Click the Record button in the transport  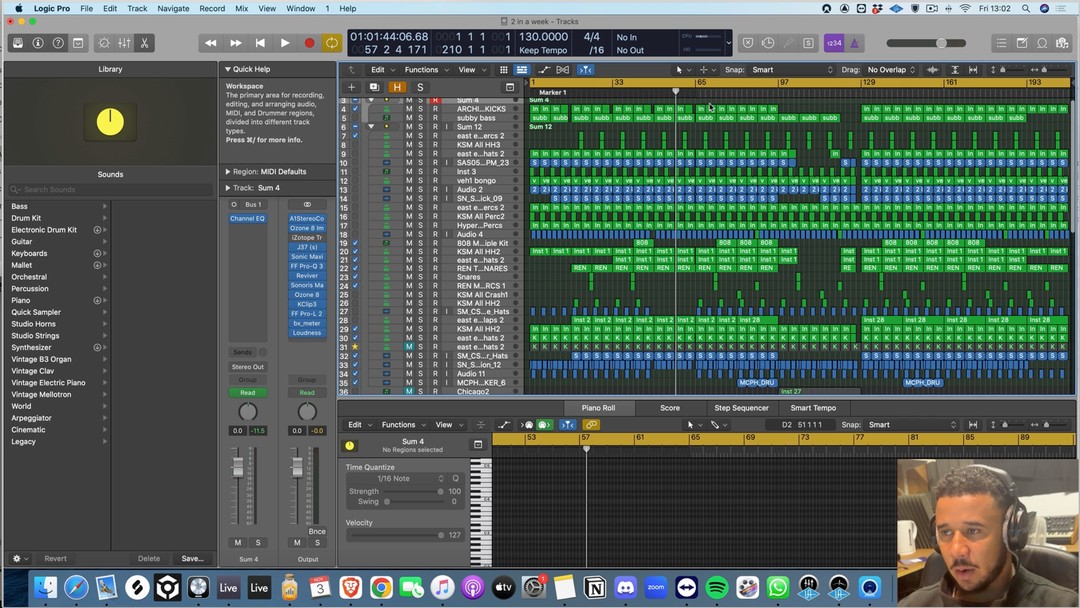pos(309,43)
